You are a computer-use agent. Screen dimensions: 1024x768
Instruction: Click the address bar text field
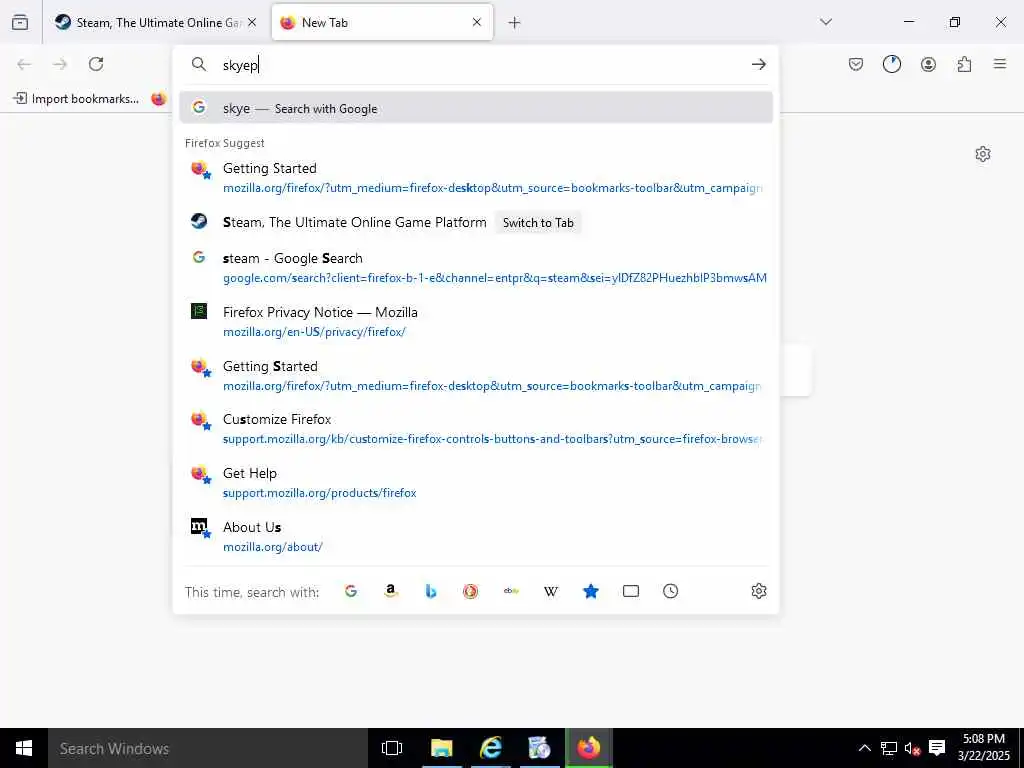481,65
